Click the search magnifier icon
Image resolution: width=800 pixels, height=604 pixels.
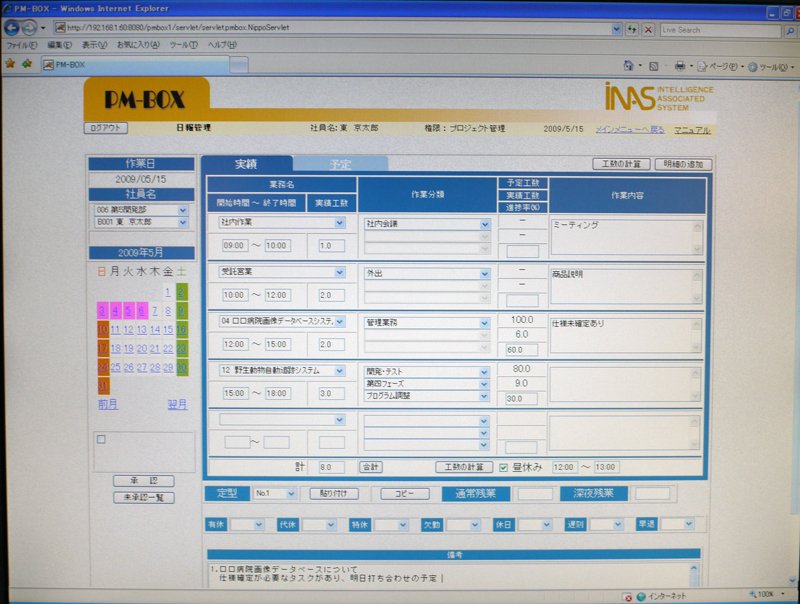coord(789,31)
